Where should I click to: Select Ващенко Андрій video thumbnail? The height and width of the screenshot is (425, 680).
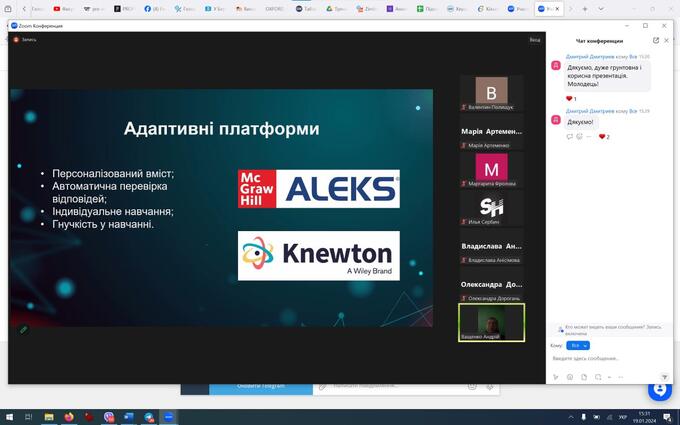click(x=491, y=322)
